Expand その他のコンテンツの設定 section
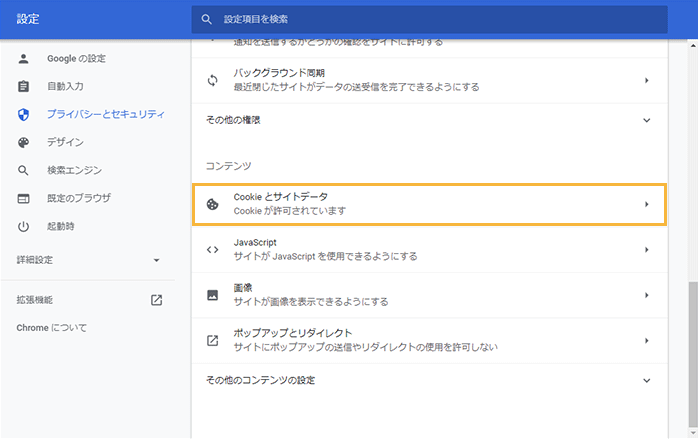The width and height of the screenshot is (698, 439). 646,381
